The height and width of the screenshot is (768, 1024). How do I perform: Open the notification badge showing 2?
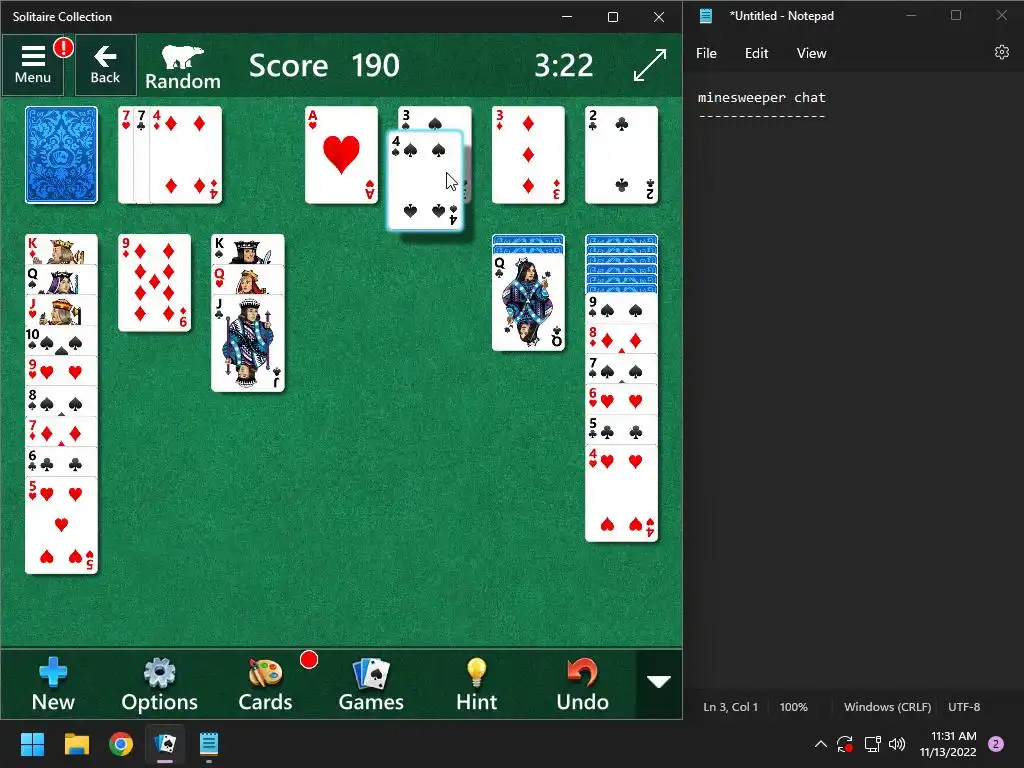(x=996, y=744)
